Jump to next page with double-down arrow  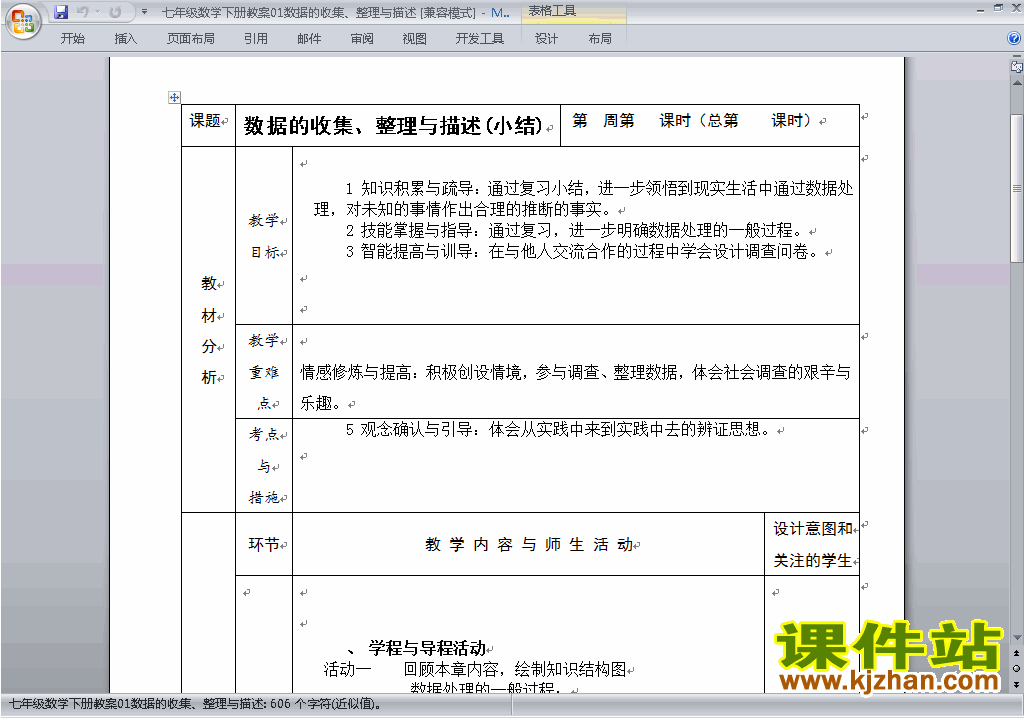(1017, 684)
